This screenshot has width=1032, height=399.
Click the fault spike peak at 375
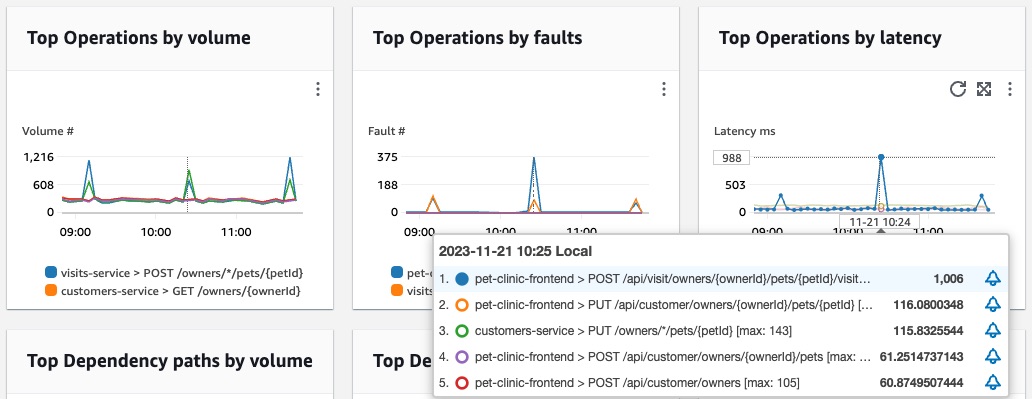(534, 159)
